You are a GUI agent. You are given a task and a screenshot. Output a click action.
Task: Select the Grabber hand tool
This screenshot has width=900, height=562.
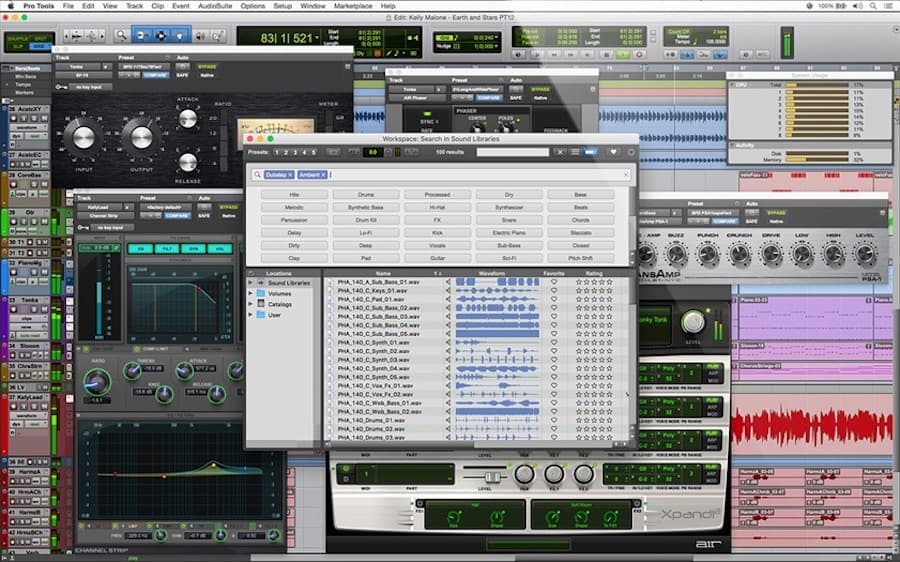pyautogui.click(x=180, y=36)
